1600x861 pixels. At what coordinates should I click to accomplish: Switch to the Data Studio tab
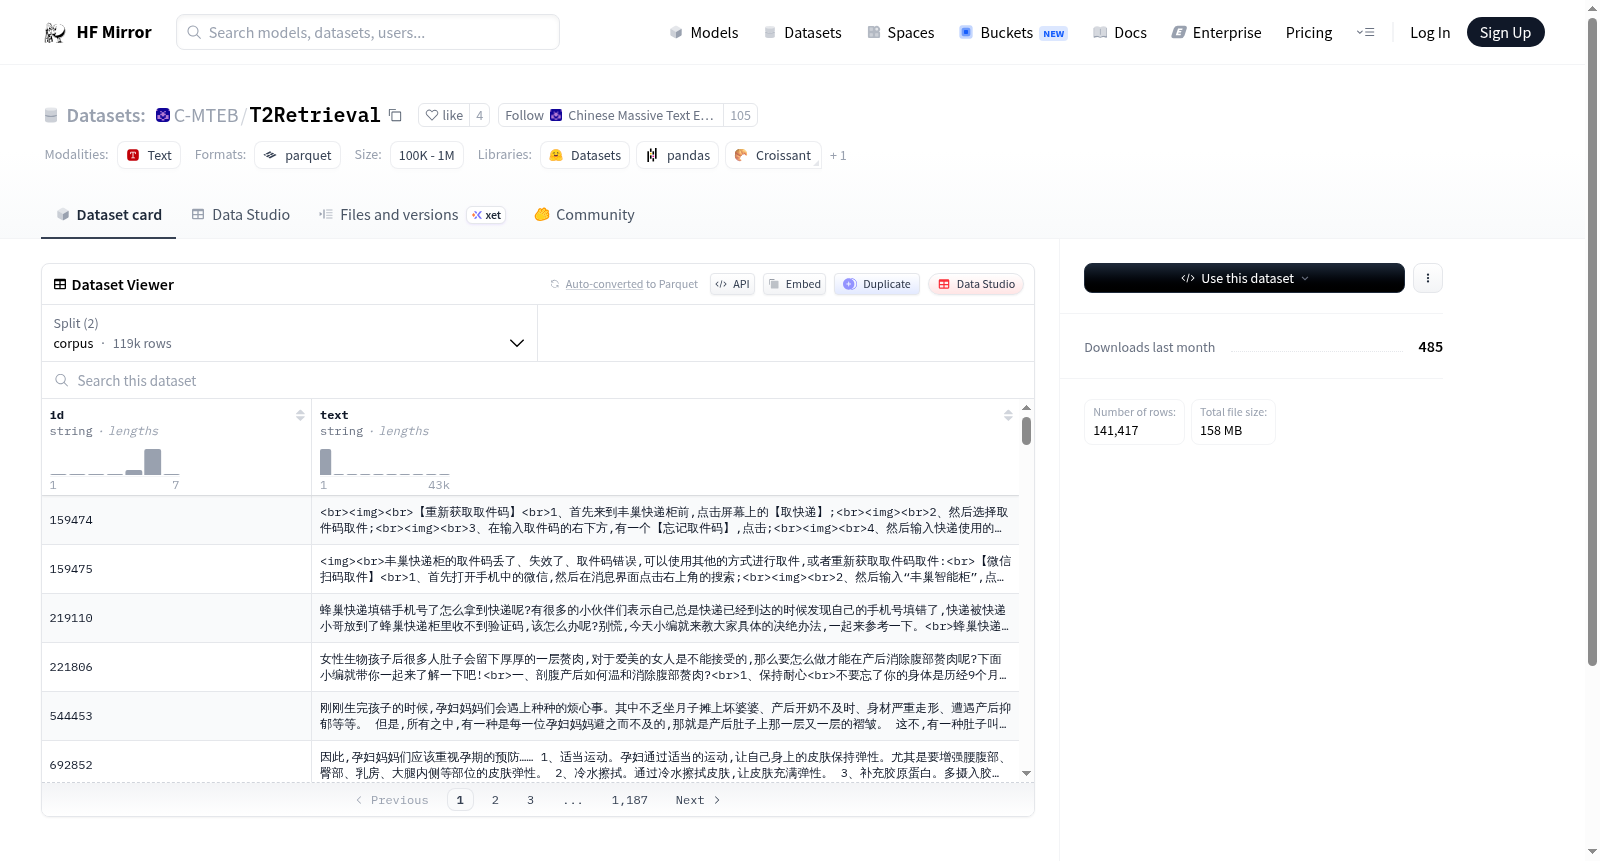pyautogui.click(x=241, y=214)
